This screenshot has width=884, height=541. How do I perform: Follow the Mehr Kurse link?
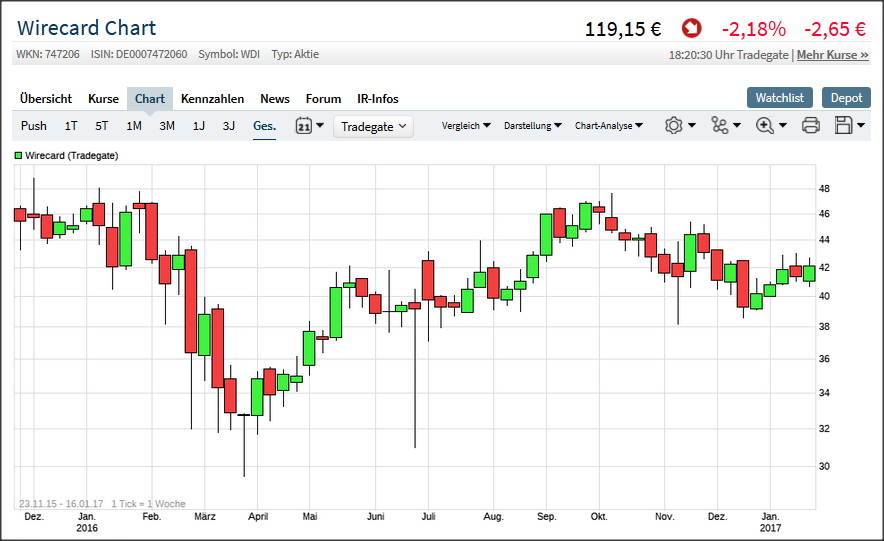(x=832, y=55)
